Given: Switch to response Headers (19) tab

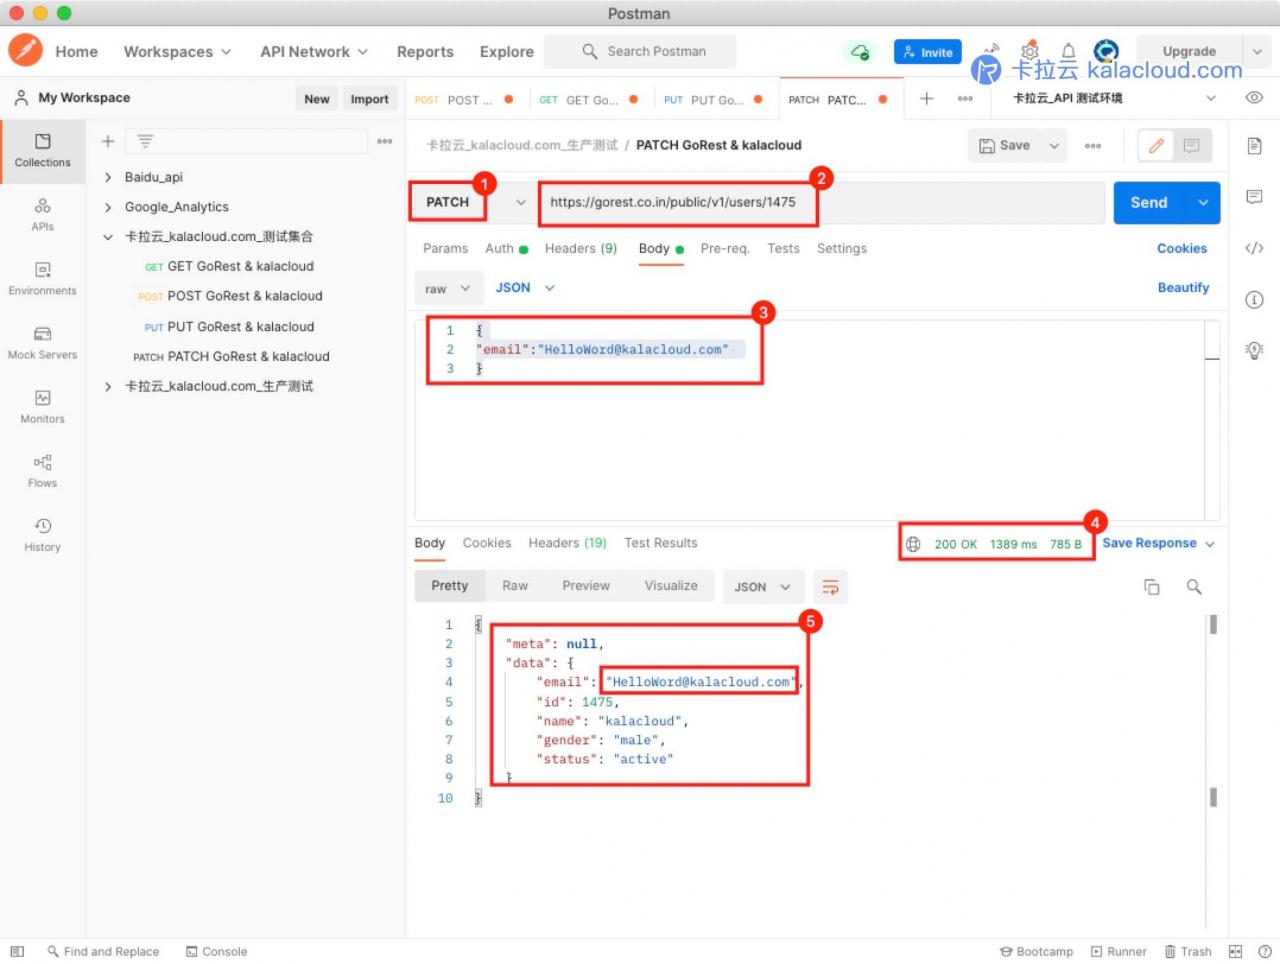Looking at the screenshot, I should [567, 543].
